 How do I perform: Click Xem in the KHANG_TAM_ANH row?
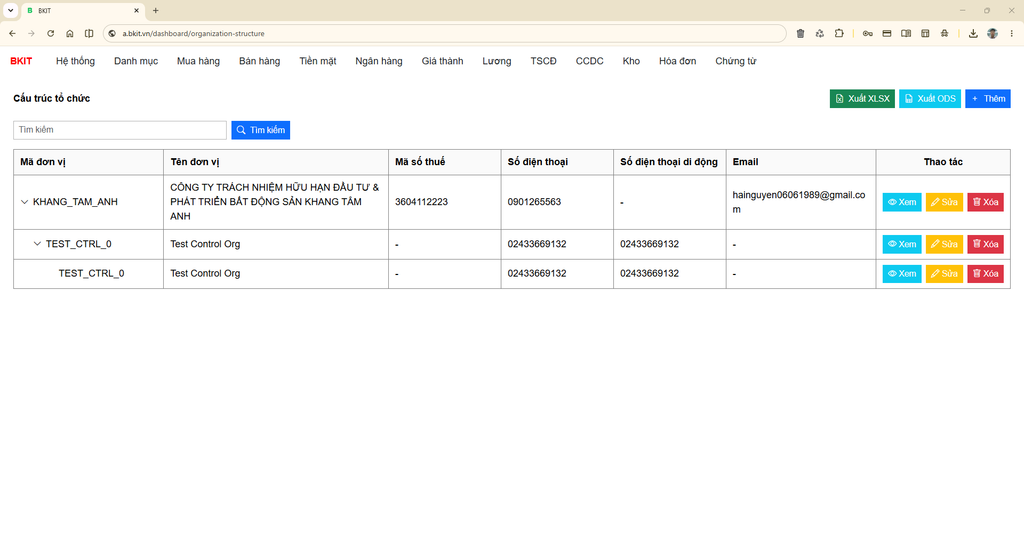point(902,202)
